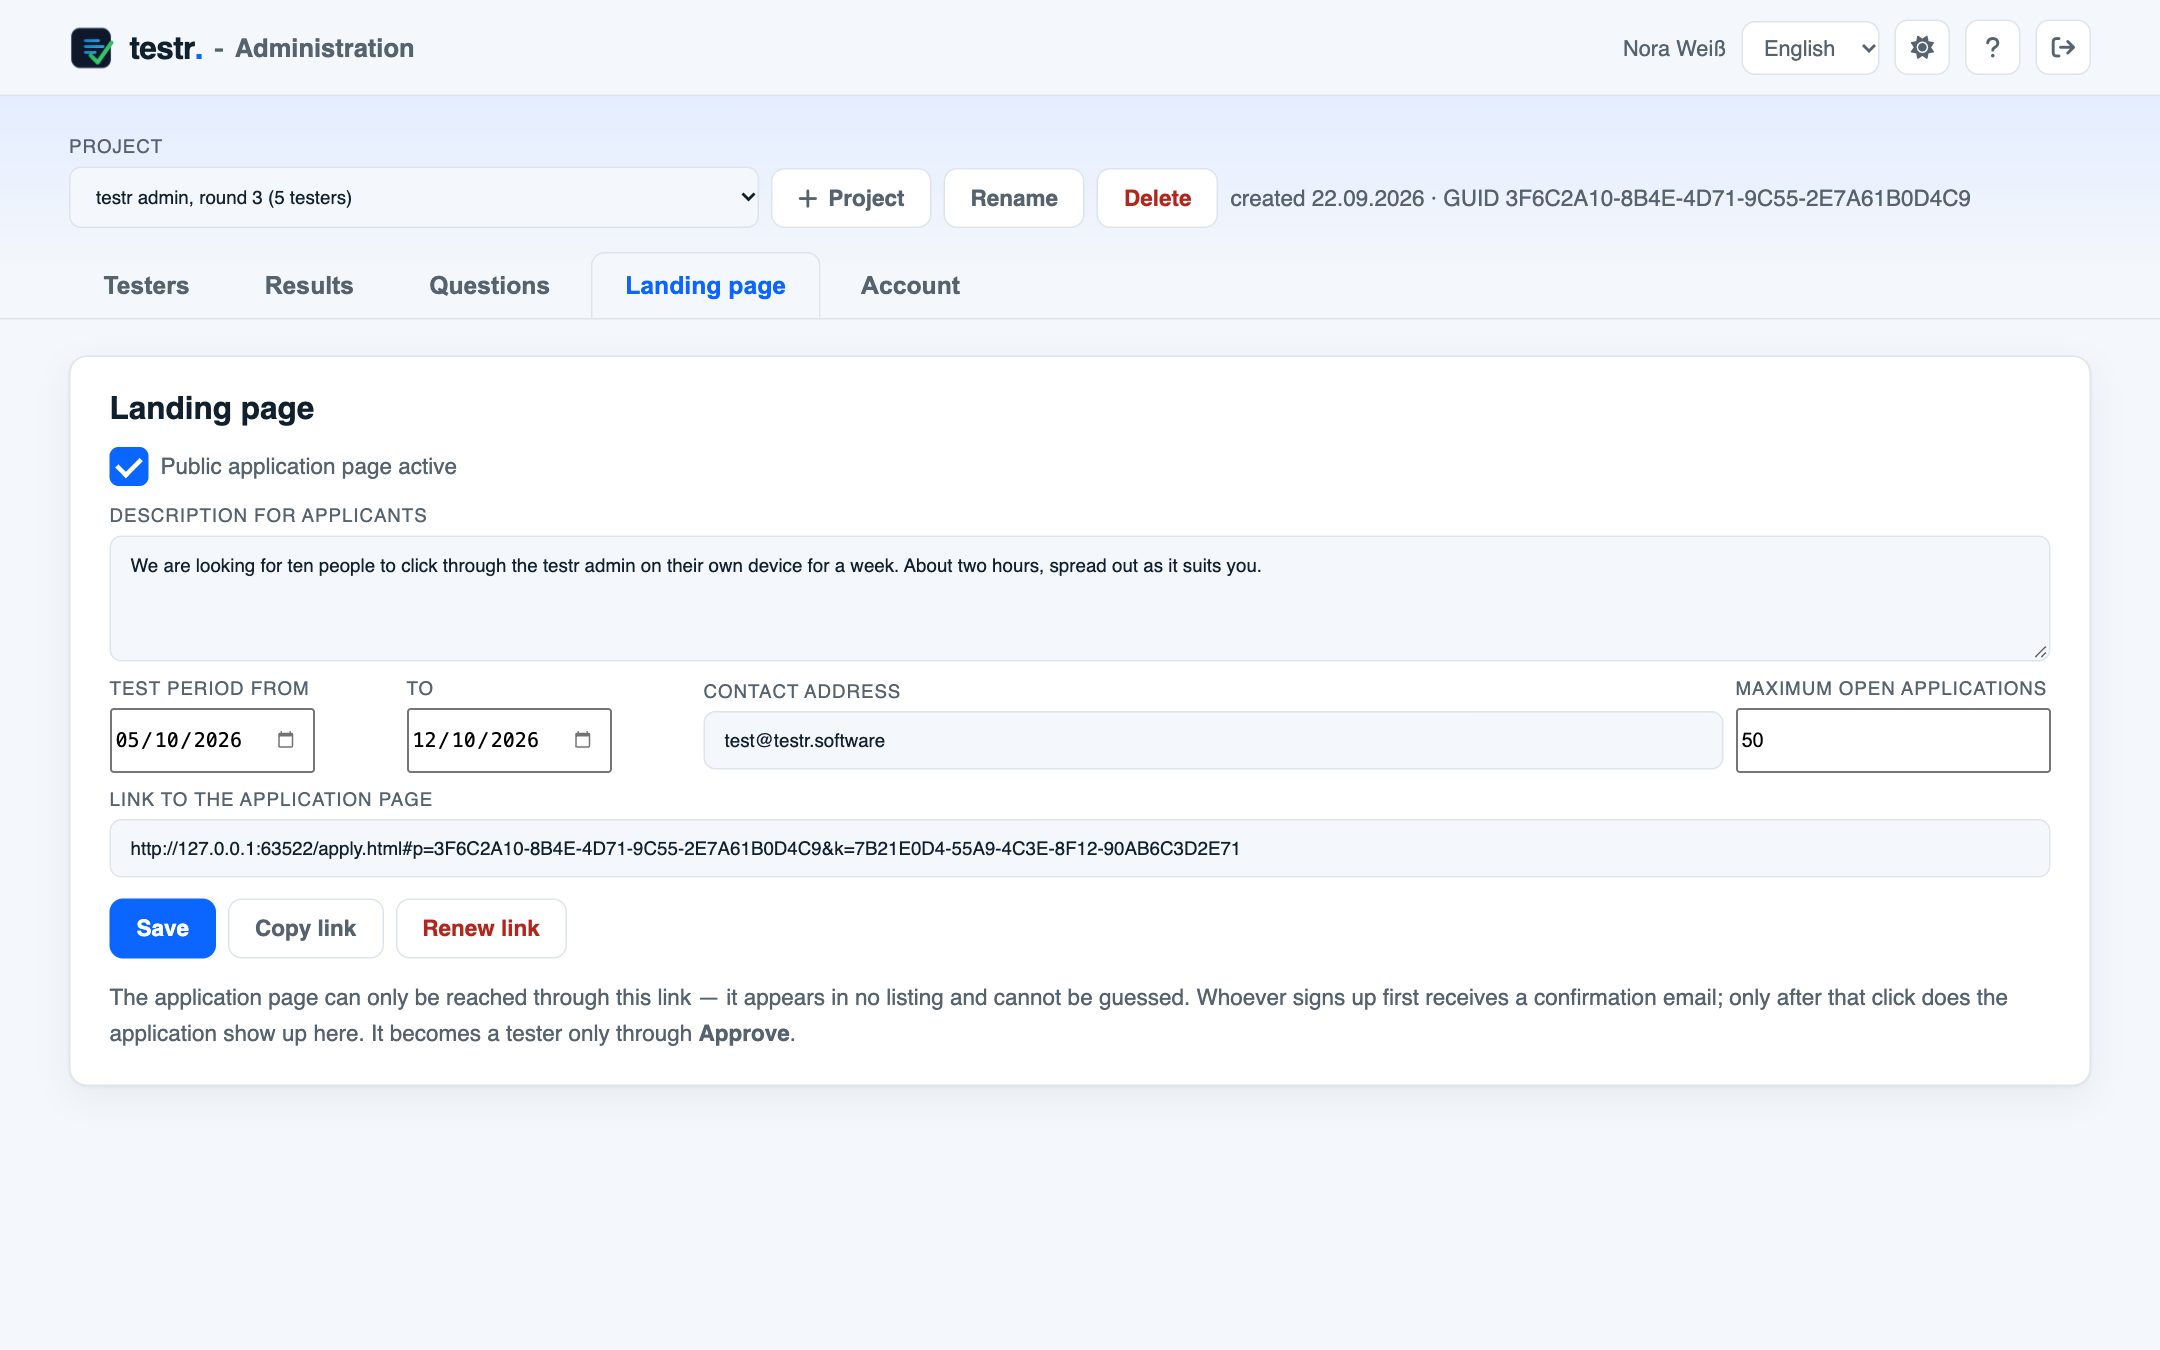Click the Nora Weiß user name
Image resolution: width=2160 pixels, height=1350 pixels.
(x=1674, y=48)
